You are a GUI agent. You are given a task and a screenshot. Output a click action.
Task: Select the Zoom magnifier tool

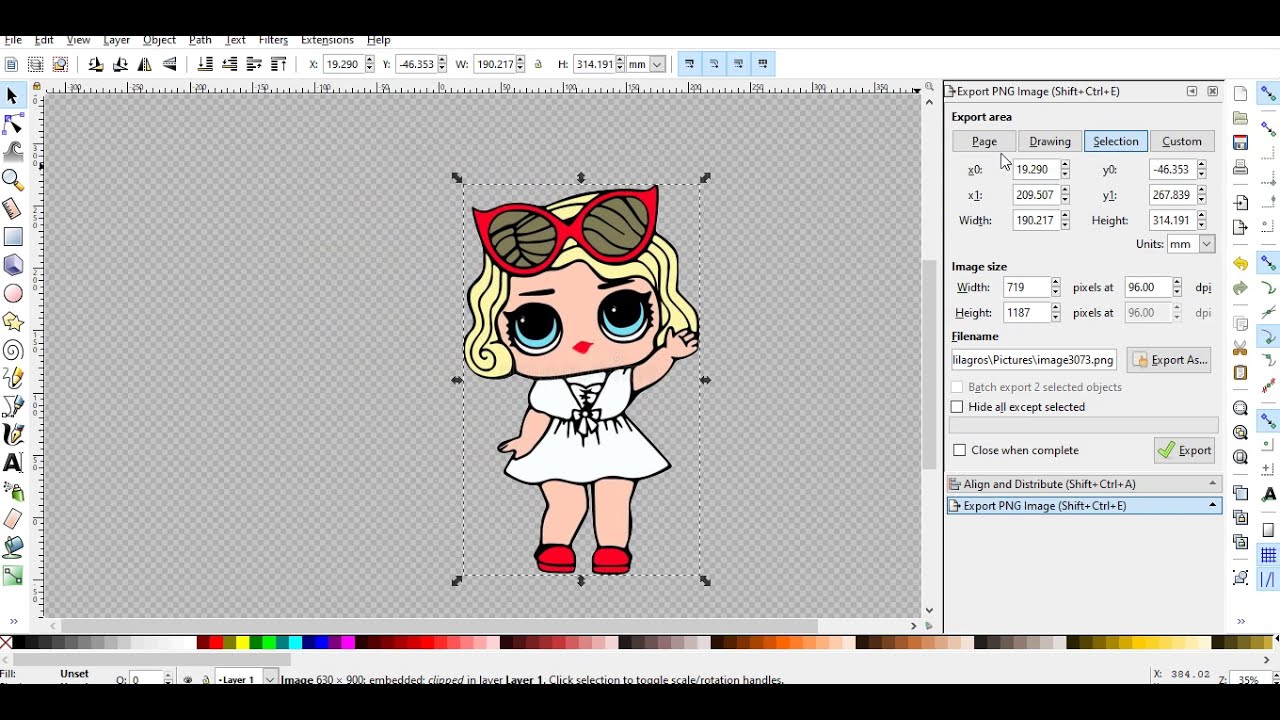(x=13, y=180)
